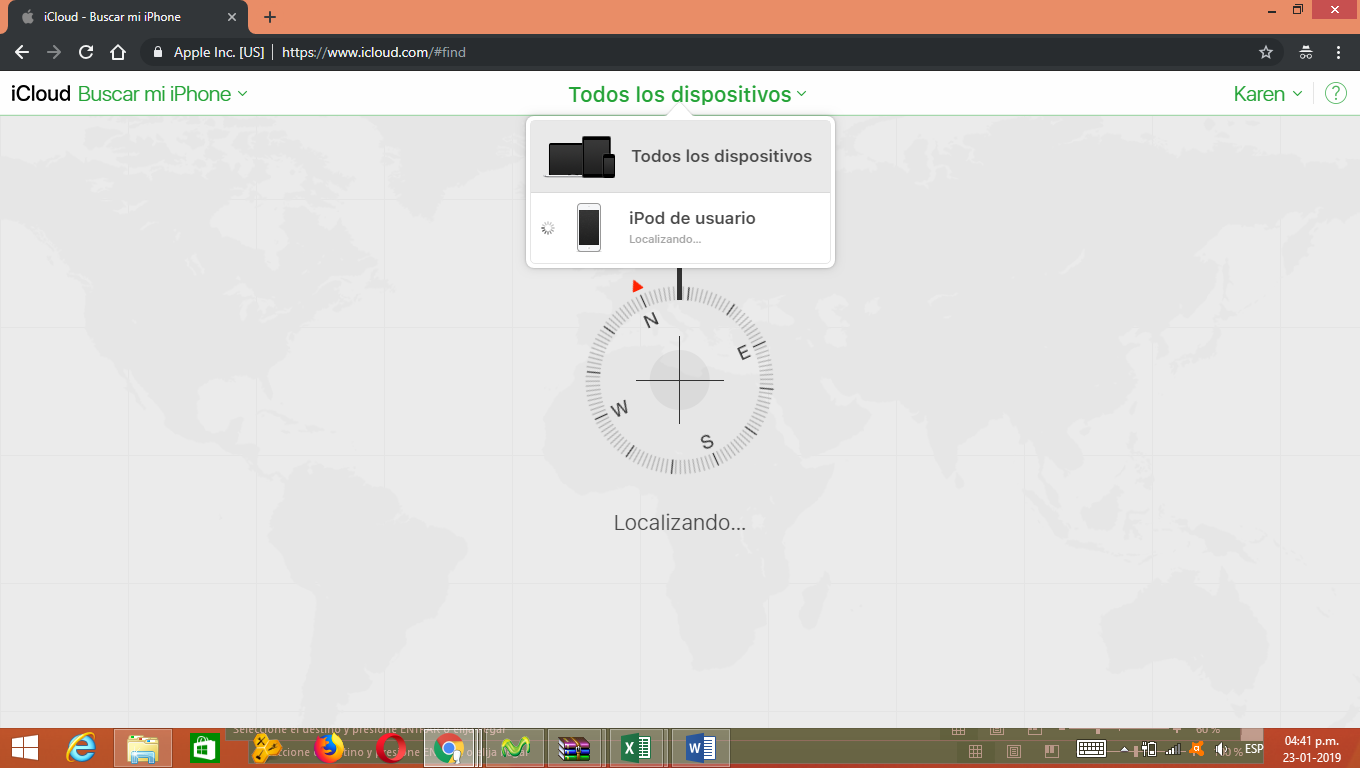Click the incognito mode indicator icon

point(1306,52)
